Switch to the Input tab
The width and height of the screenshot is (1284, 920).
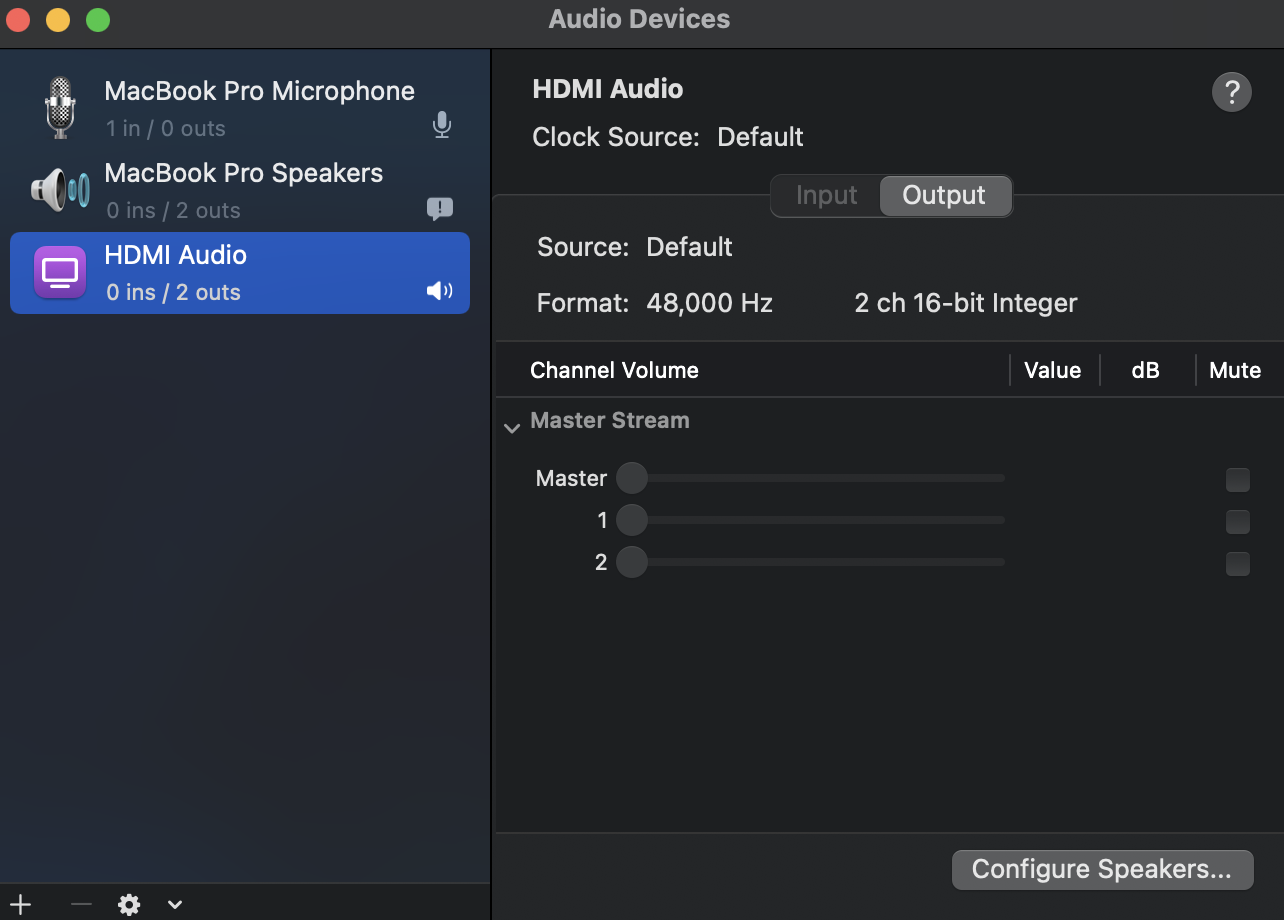pos(826,195)
